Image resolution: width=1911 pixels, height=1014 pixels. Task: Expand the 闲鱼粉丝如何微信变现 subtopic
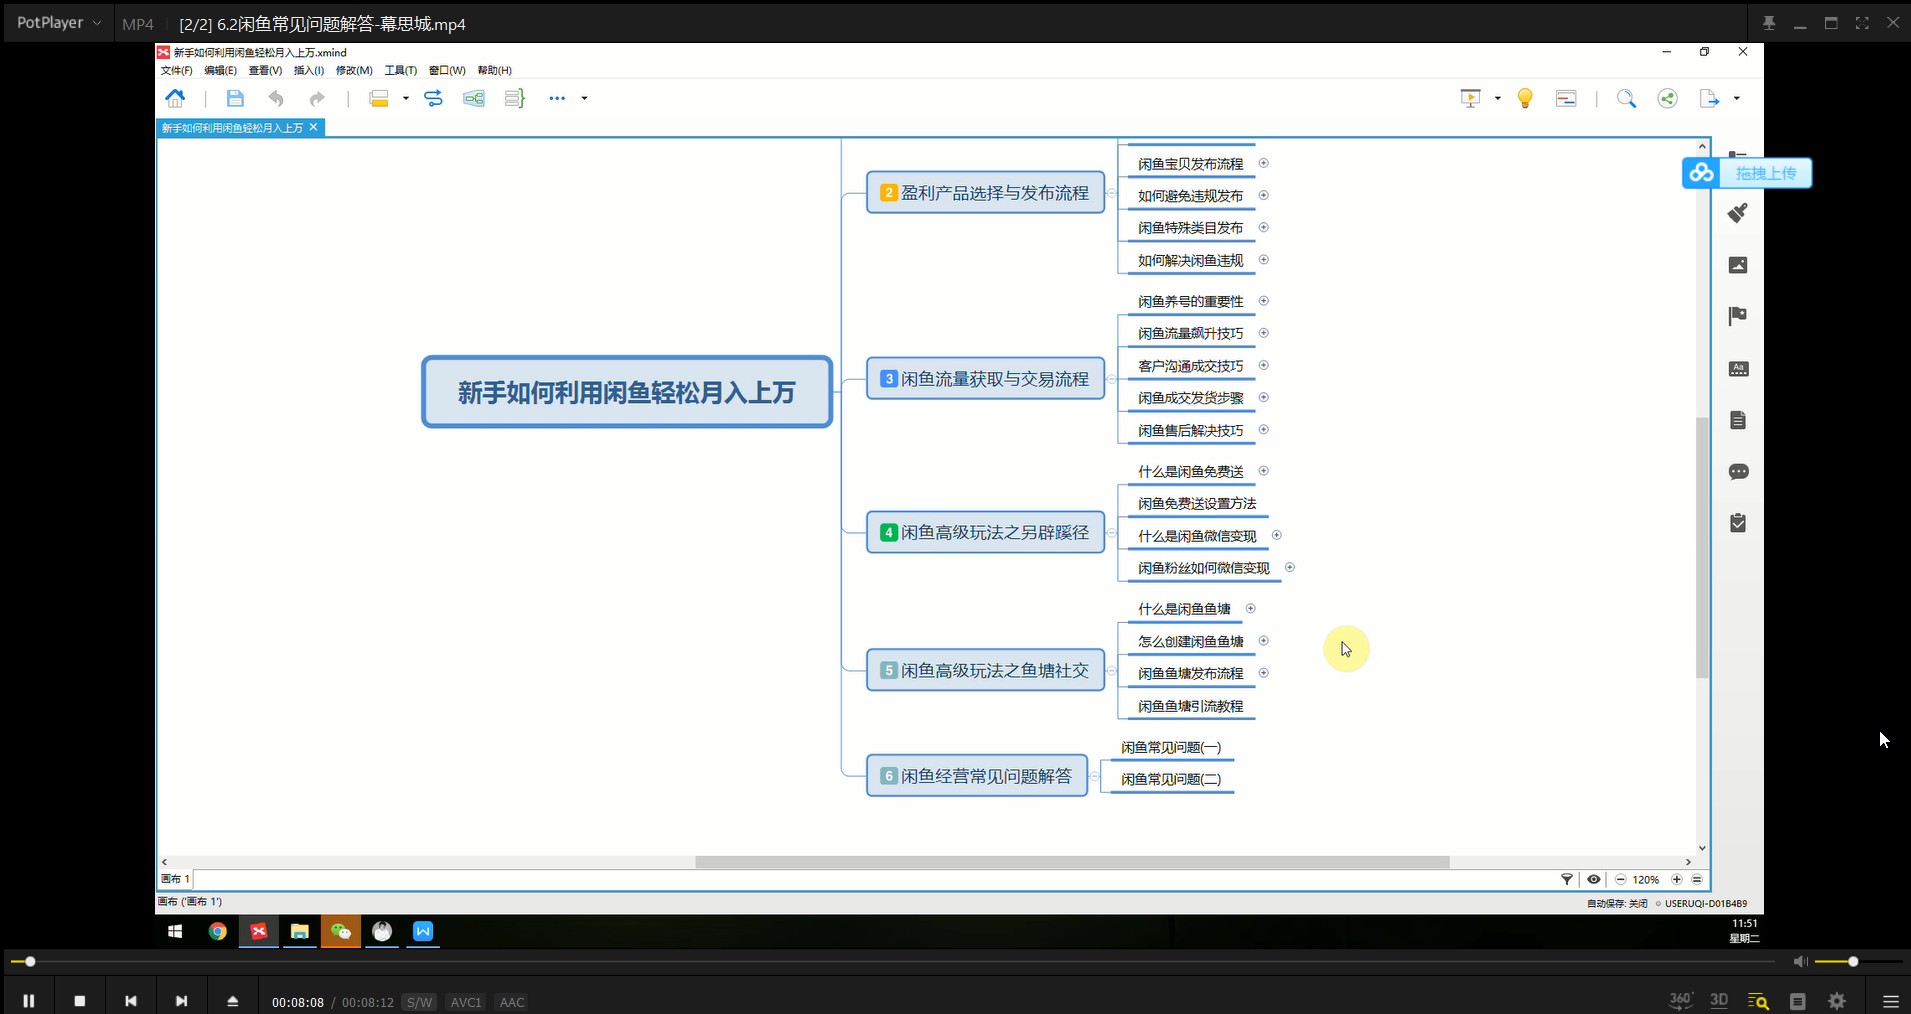click(x=1289, y=567)
